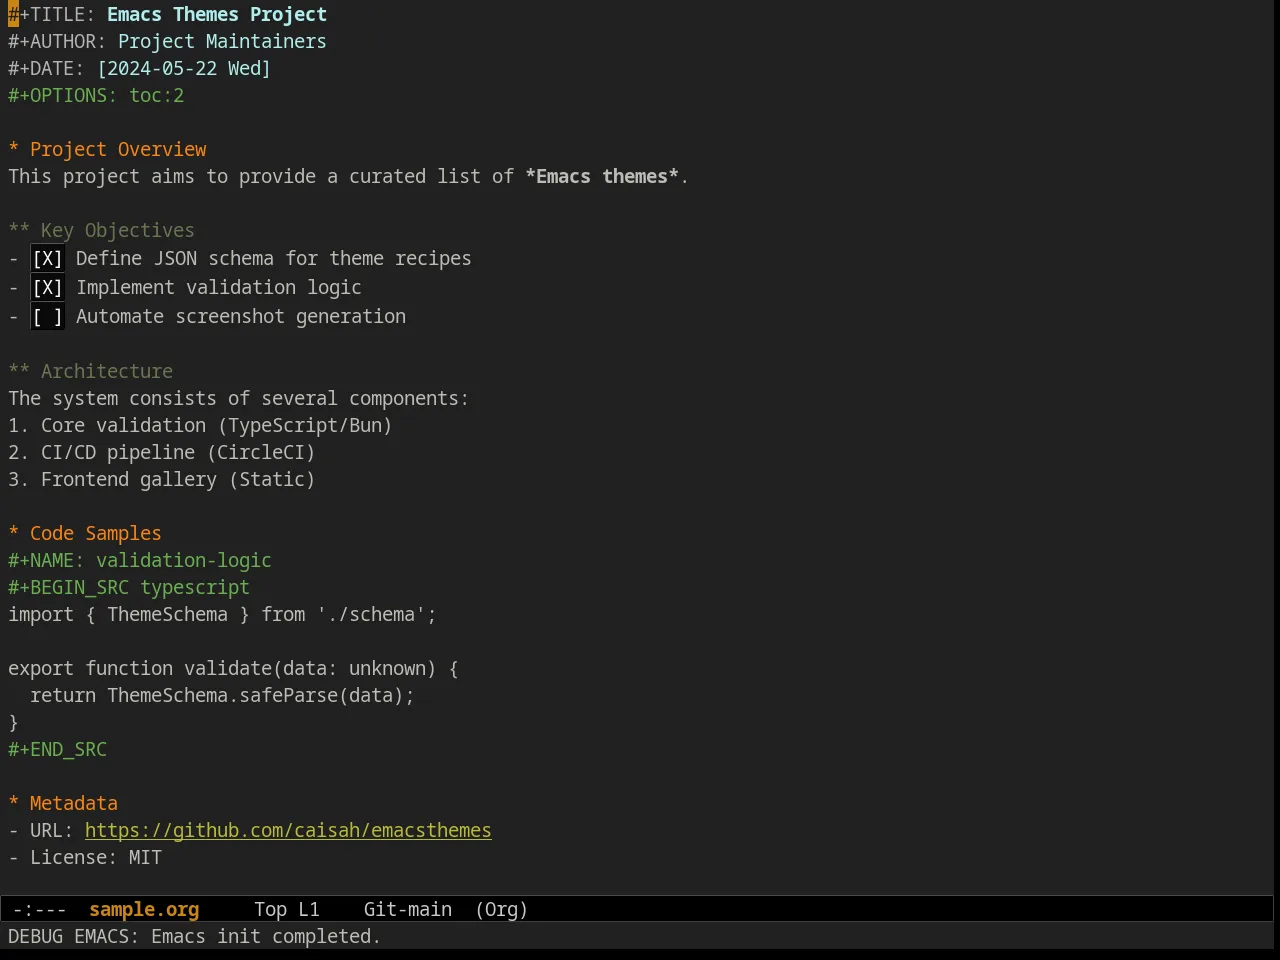Viewport: 1280px width, 960px height.
Task: Toggle the 'Implement validation logic' checkbox
Action: tap(47, 288)
